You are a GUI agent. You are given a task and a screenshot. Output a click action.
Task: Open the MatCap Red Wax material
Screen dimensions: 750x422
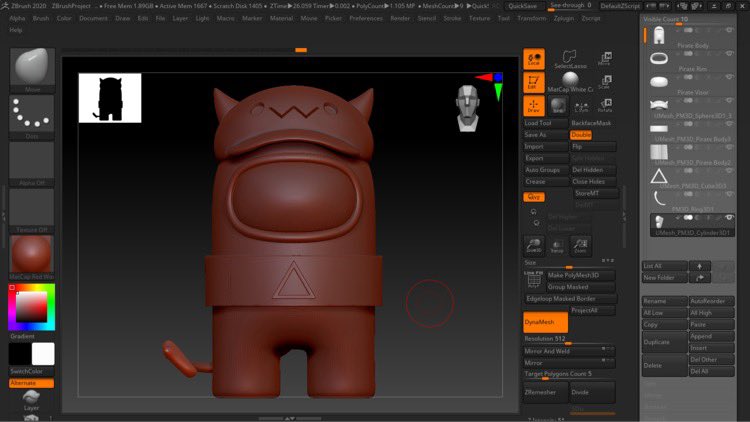pos(32,254)
